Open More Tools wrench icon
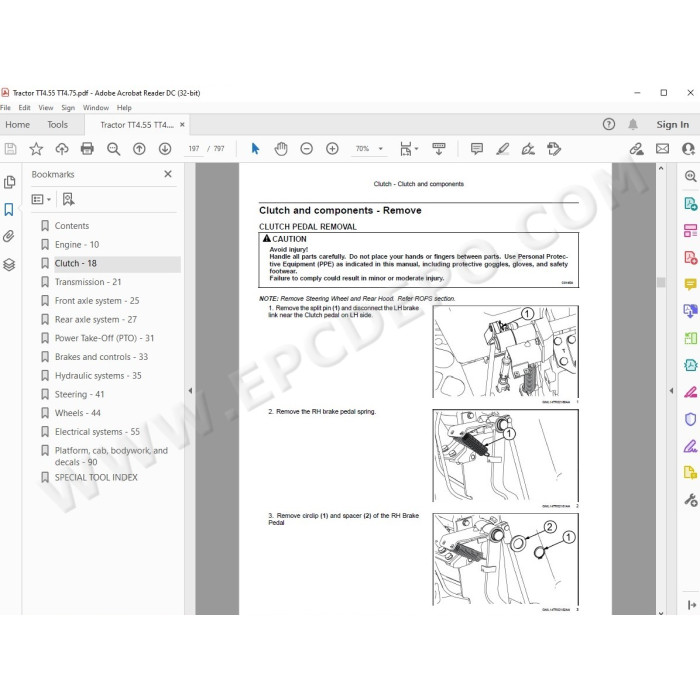 [x=690, y=500]
